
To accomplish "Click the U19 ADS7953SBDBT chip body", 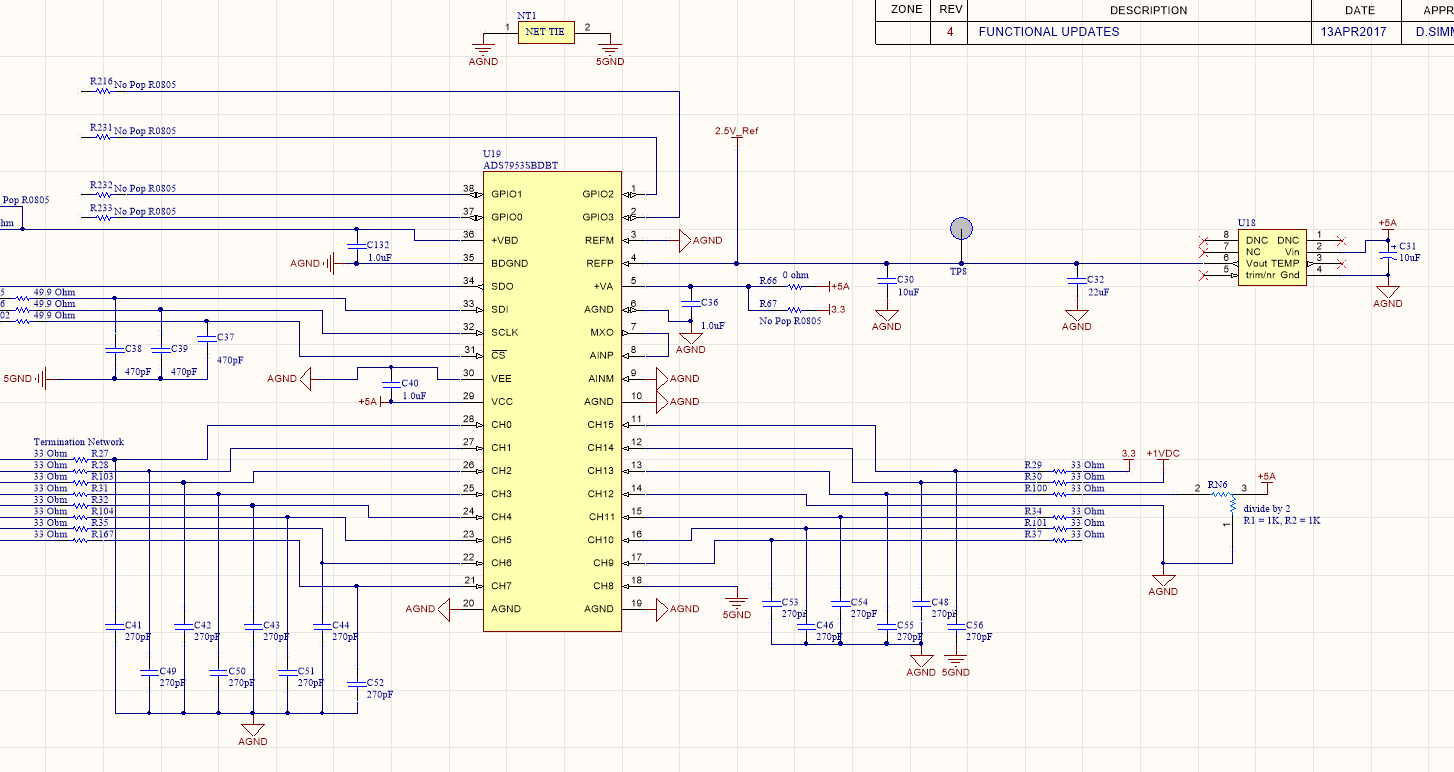I will pyautogui.click(x=552, y=400).
